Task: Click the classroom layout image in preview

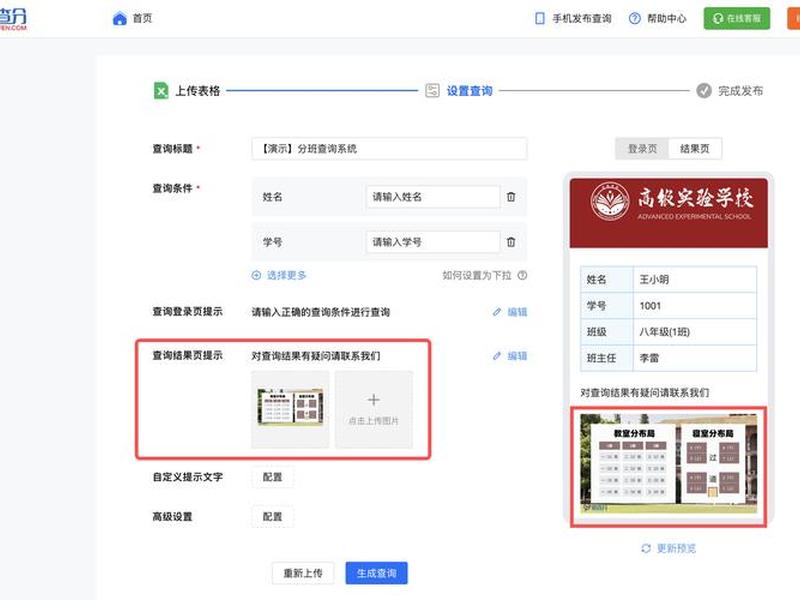Action: click(668, 463)
